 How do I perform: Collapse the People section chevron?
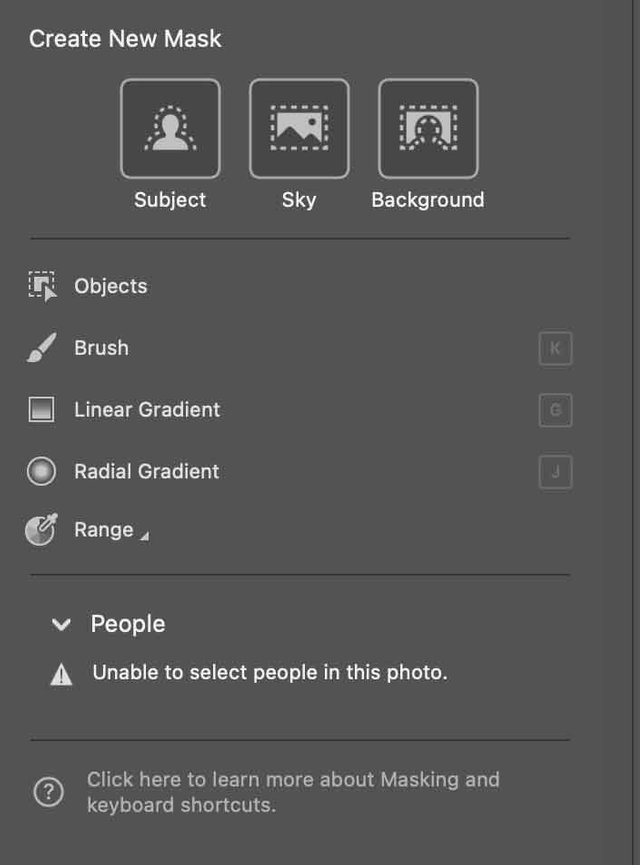pyautogui.click(x=62, y=625)
